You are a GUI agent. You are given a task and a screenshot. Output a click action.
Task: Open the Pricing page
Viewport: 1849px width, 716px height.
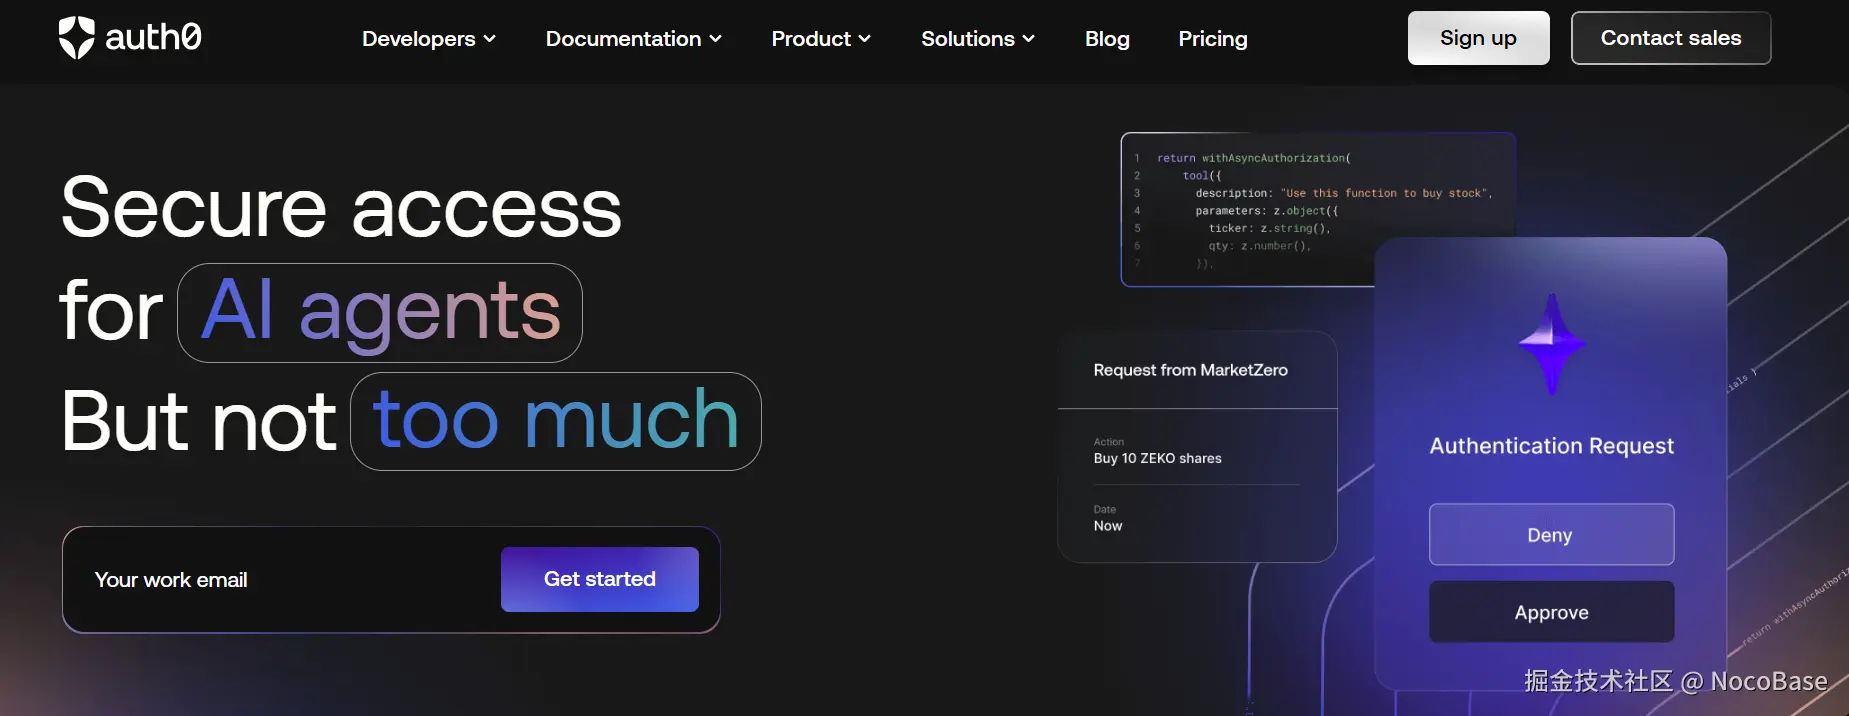[x=1213, y=39]
